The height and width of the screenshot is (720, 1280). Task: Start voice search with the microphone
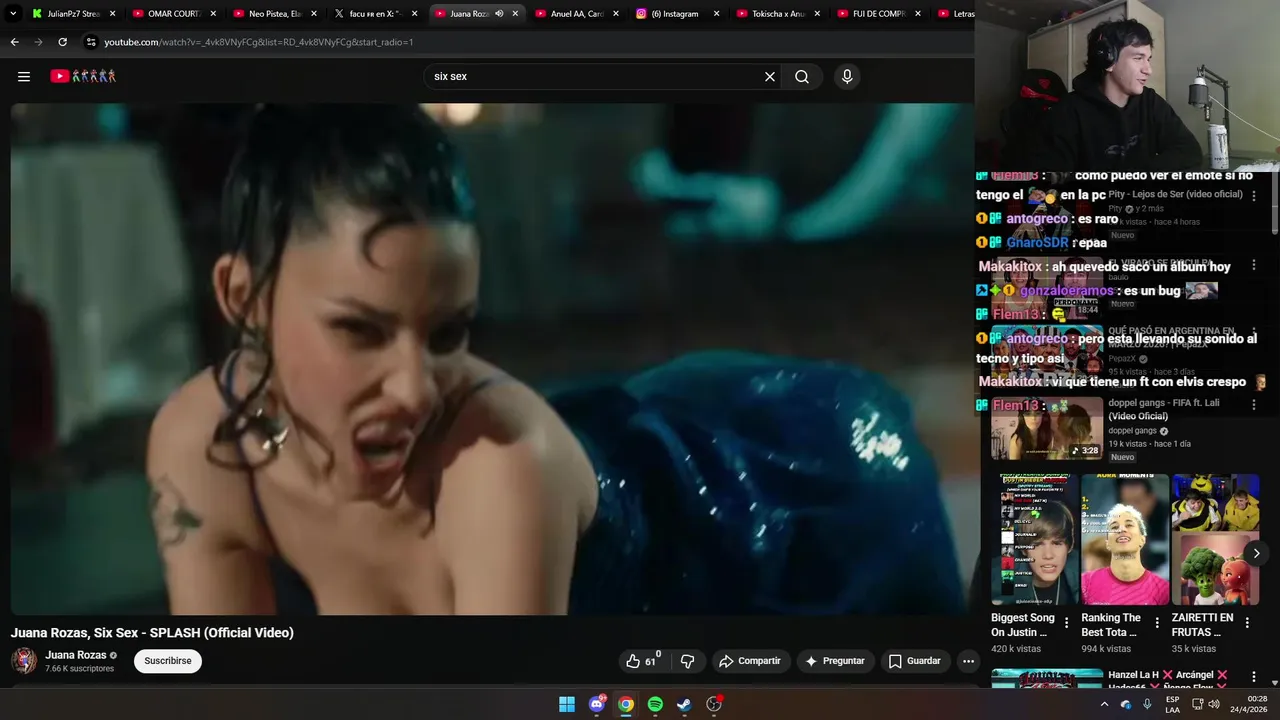(x=847, y=76)
